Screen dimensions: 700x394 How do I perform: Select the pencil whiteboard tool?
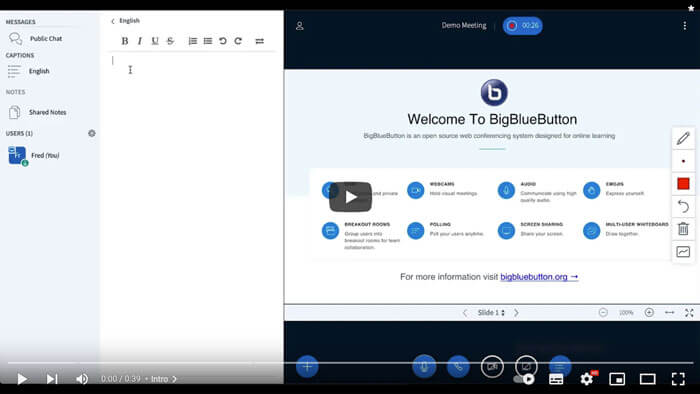coord(683,138)
